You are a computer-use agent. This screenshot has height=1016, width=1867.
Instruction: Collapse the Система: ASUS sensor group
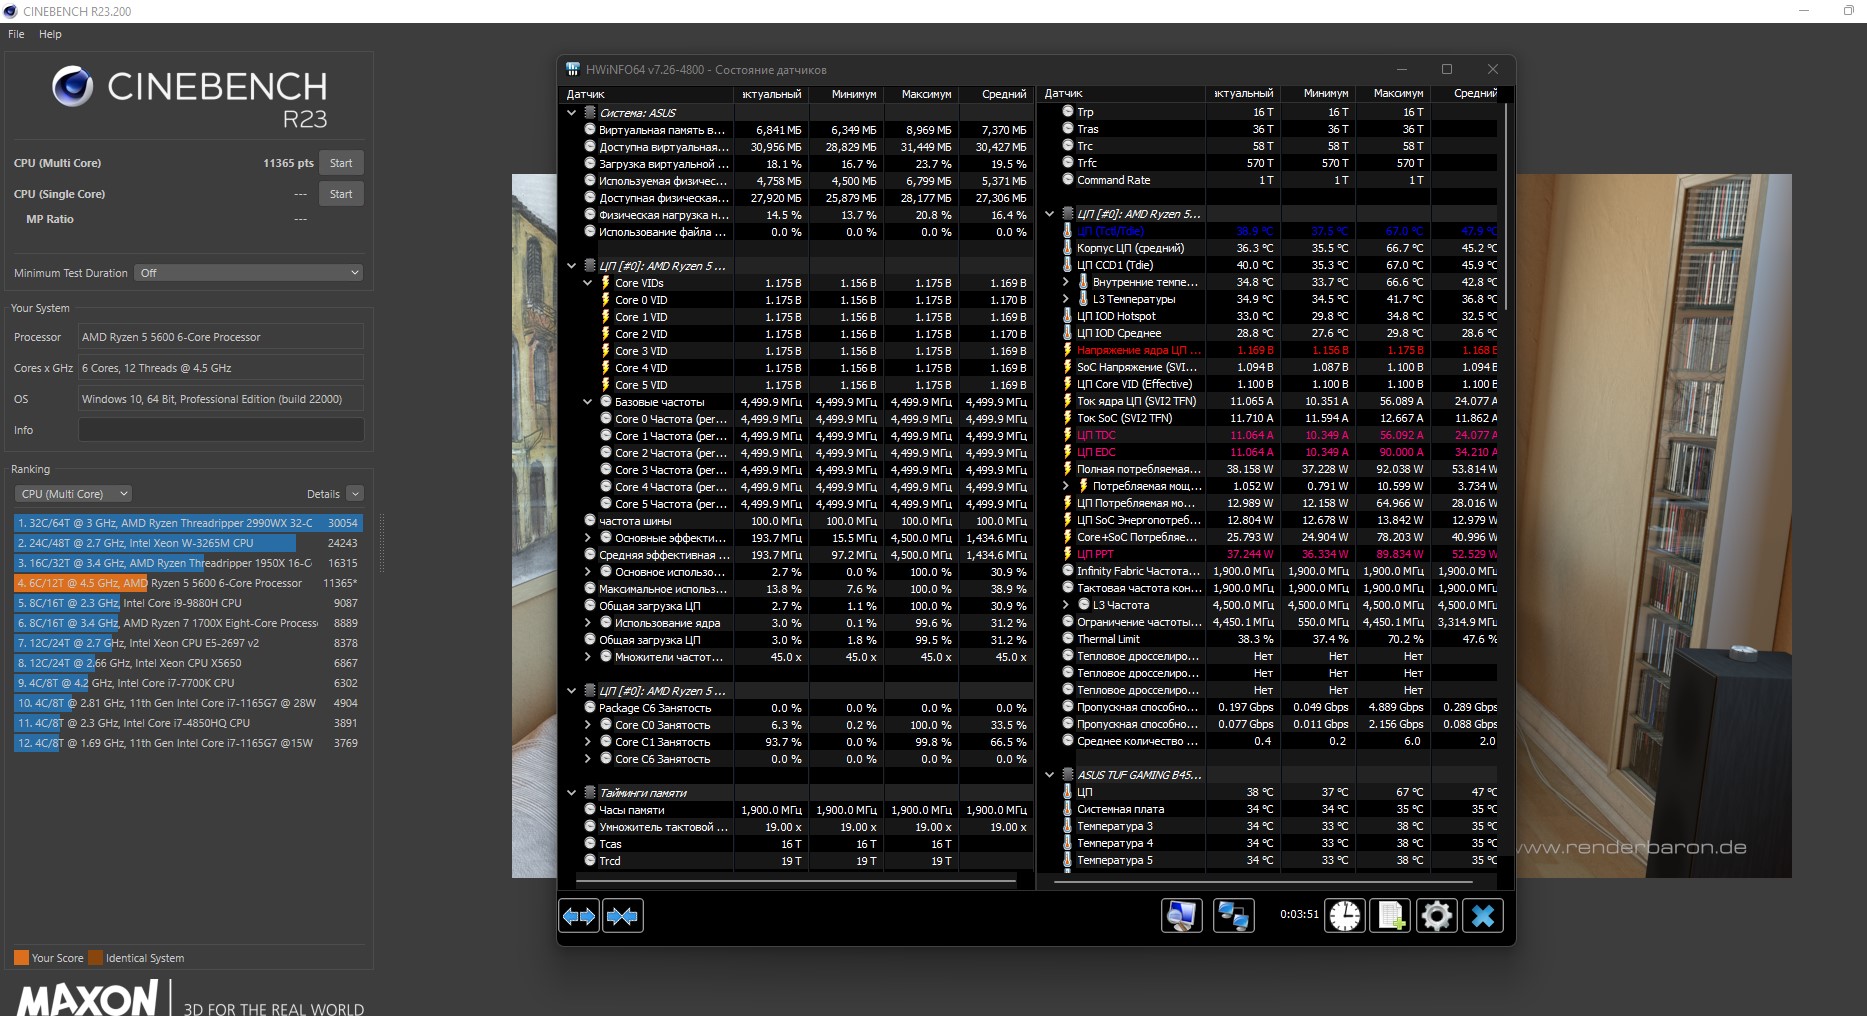571,113
